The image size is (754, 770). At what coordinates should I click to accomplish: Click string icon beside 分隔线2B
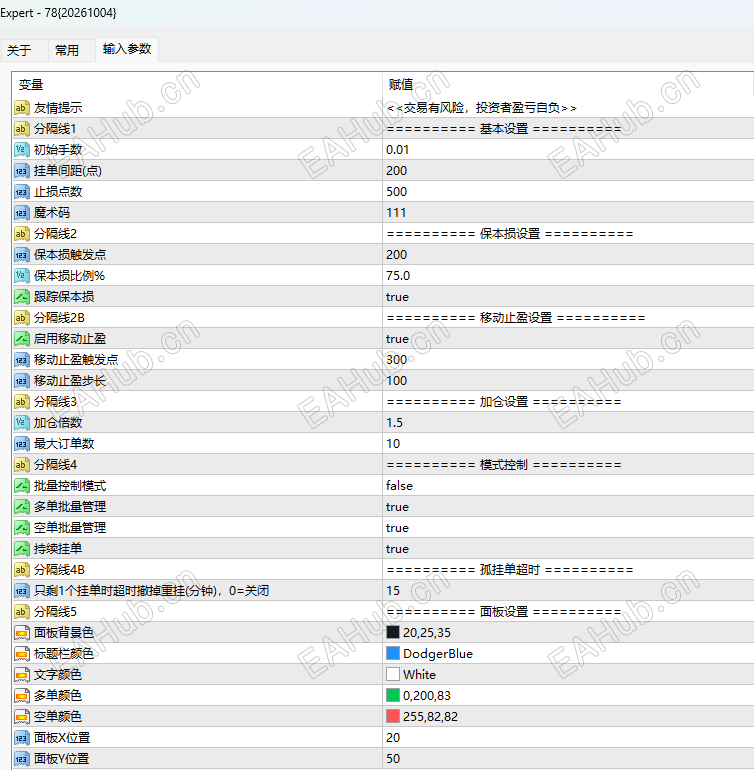point(22,318)
